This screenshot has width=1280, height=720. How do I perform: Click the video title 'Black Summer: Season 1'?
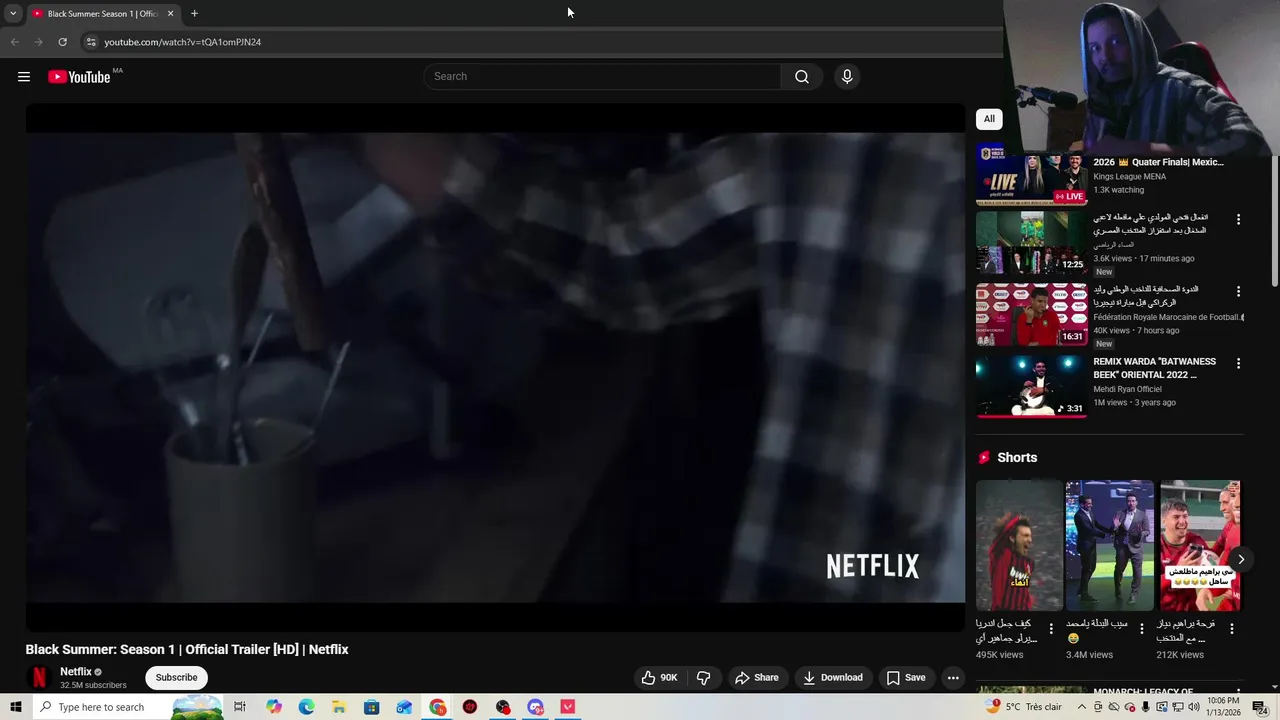(187, 650)
